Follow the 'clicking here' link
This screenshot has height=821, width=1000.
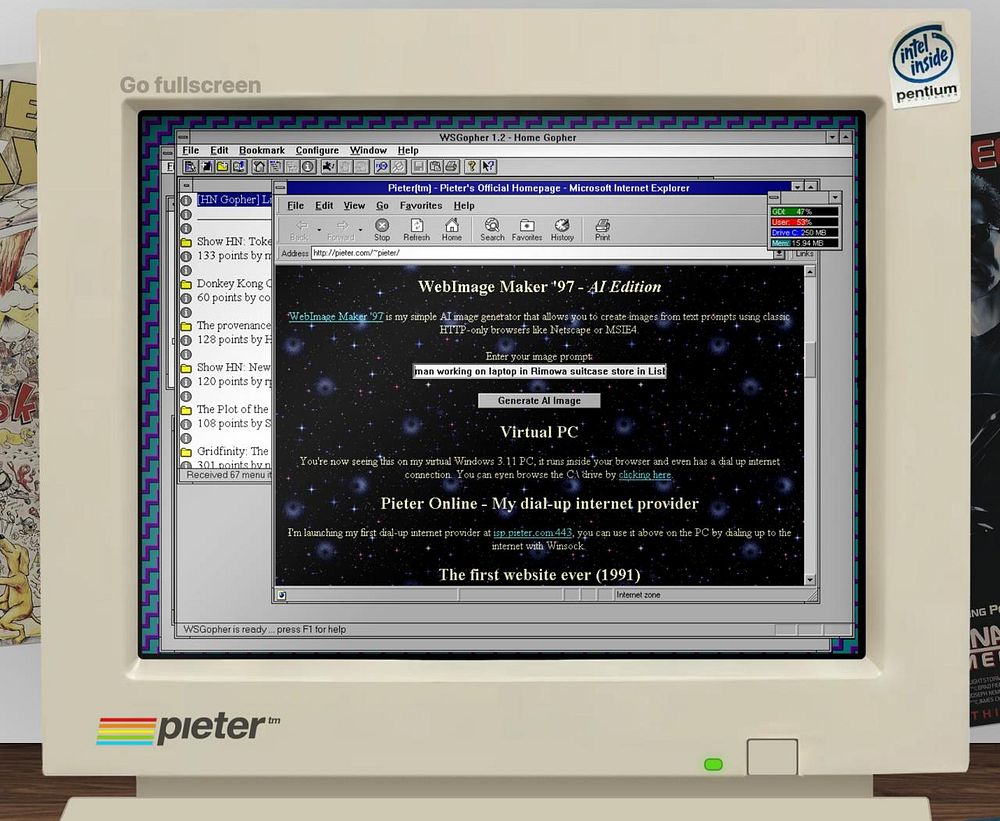tap(644, 475)
